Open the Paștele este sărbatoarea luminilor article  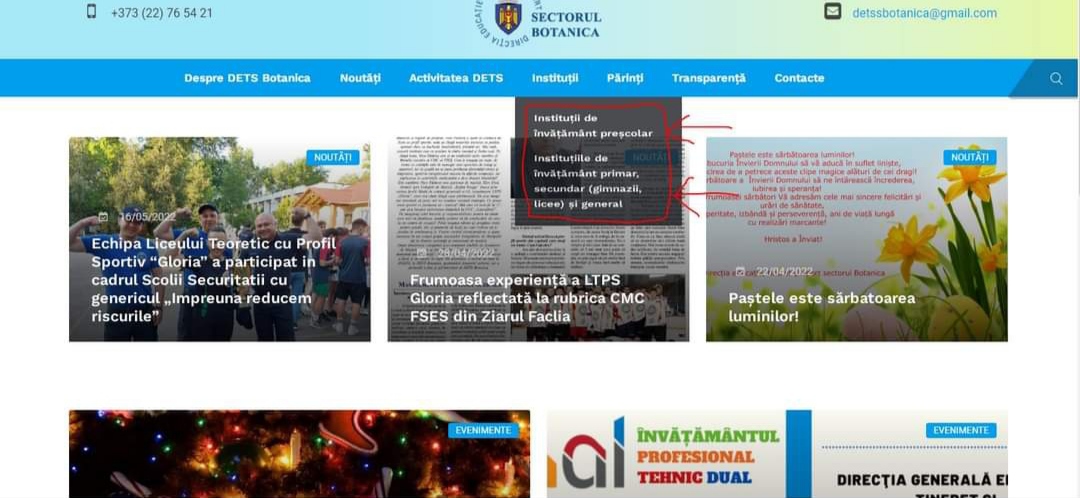point(806,306)
